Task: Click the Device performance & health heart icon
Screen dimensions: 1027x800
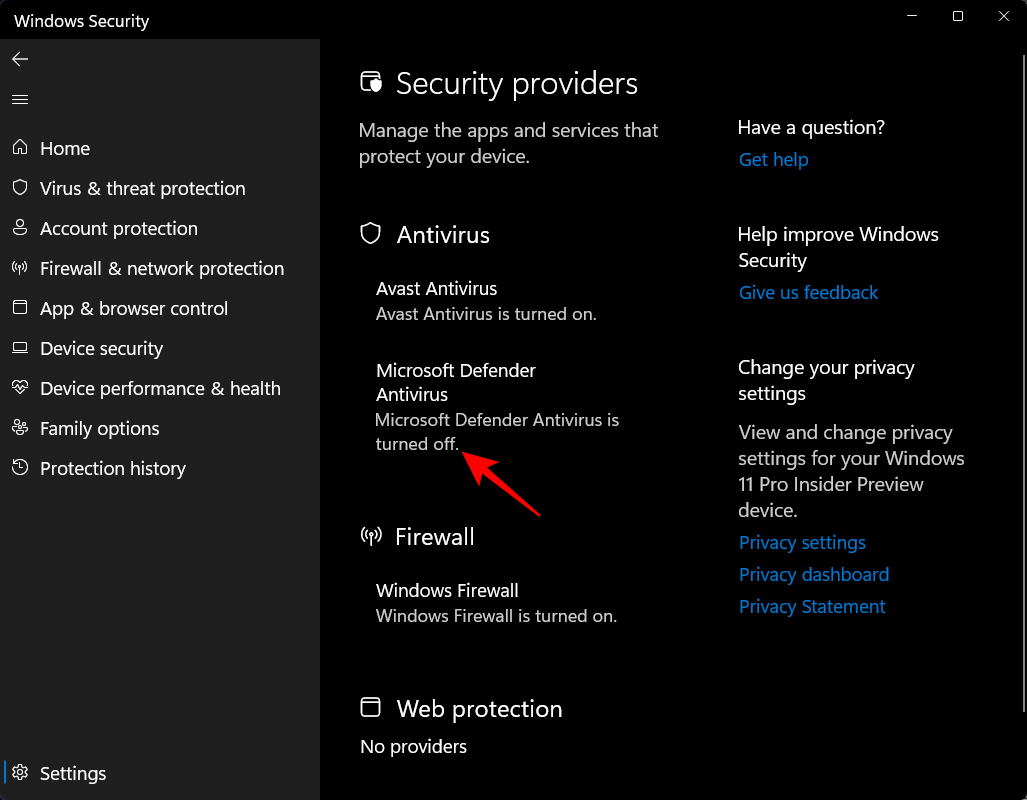Action: [x=20, y=388]
